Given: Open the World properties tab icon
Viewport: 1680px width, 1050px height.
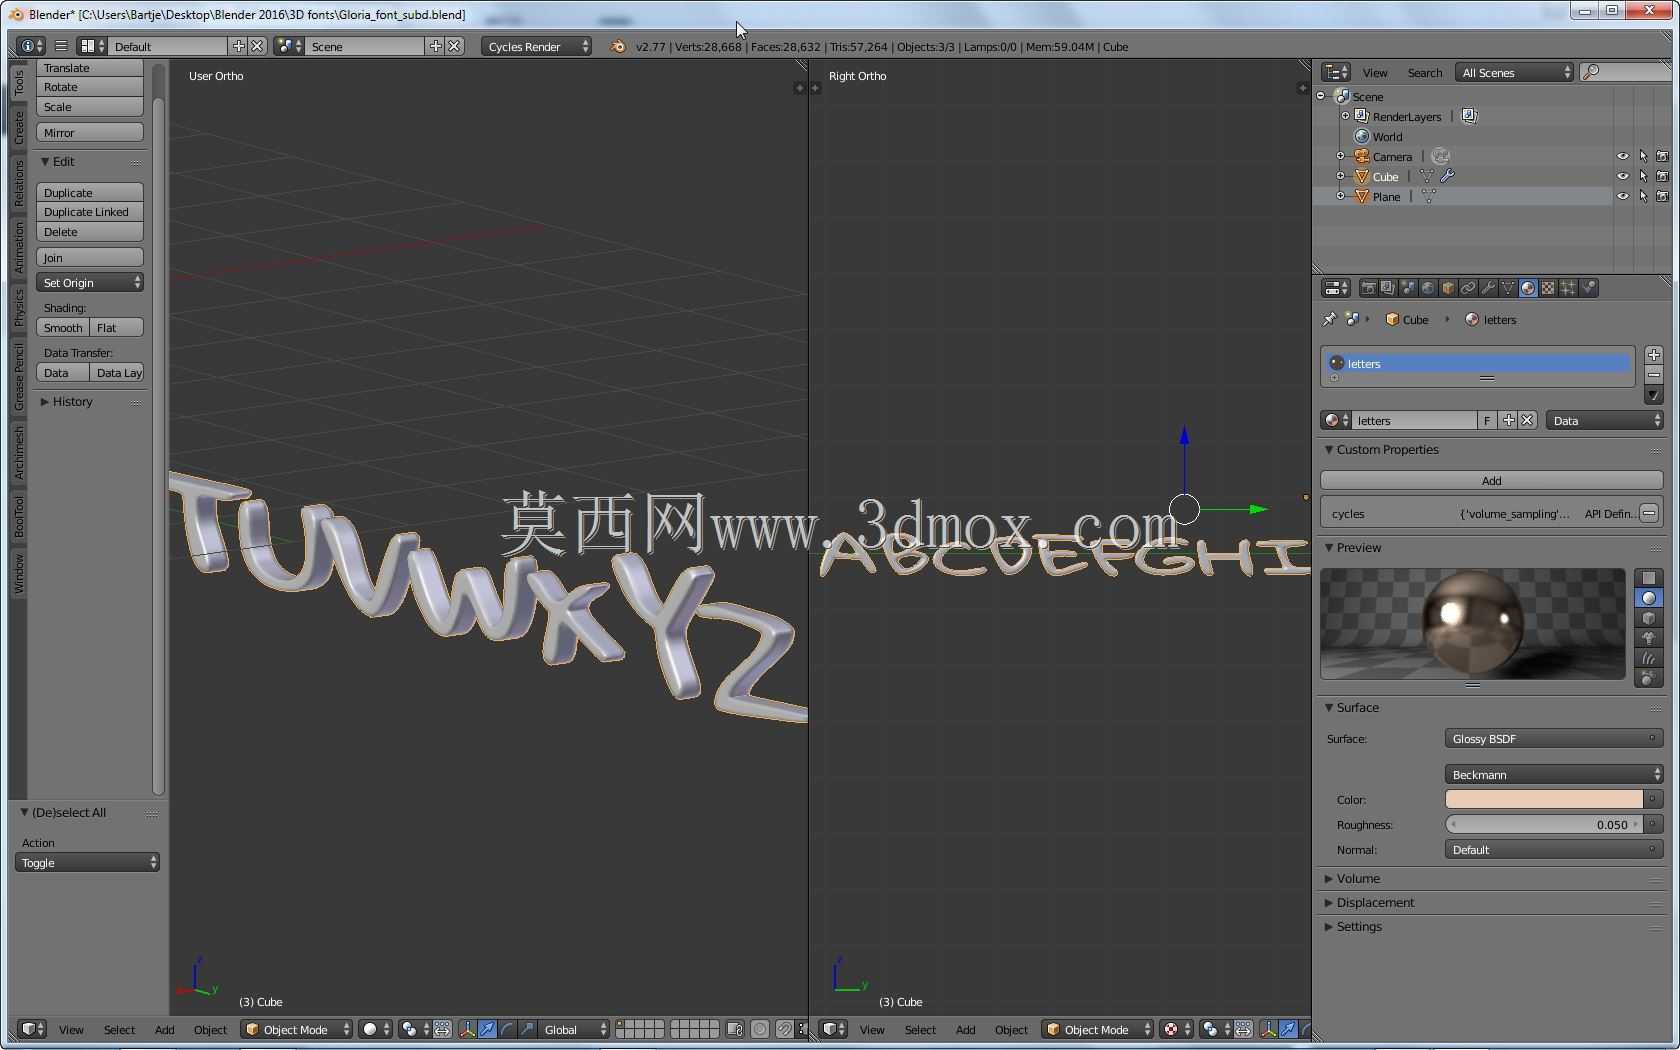Looking at the screenshot, I should pyautogui.click(x=1428, y=288).
